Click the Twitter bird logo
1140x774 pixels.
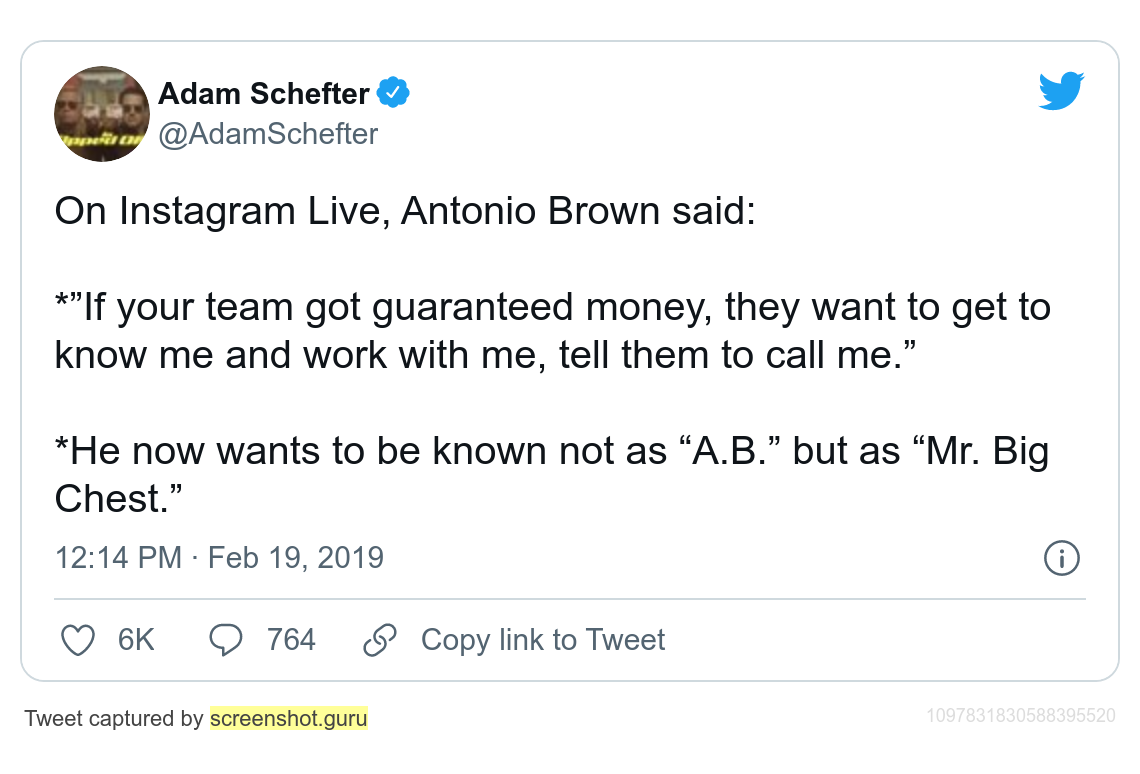[x=1061, y=90]
